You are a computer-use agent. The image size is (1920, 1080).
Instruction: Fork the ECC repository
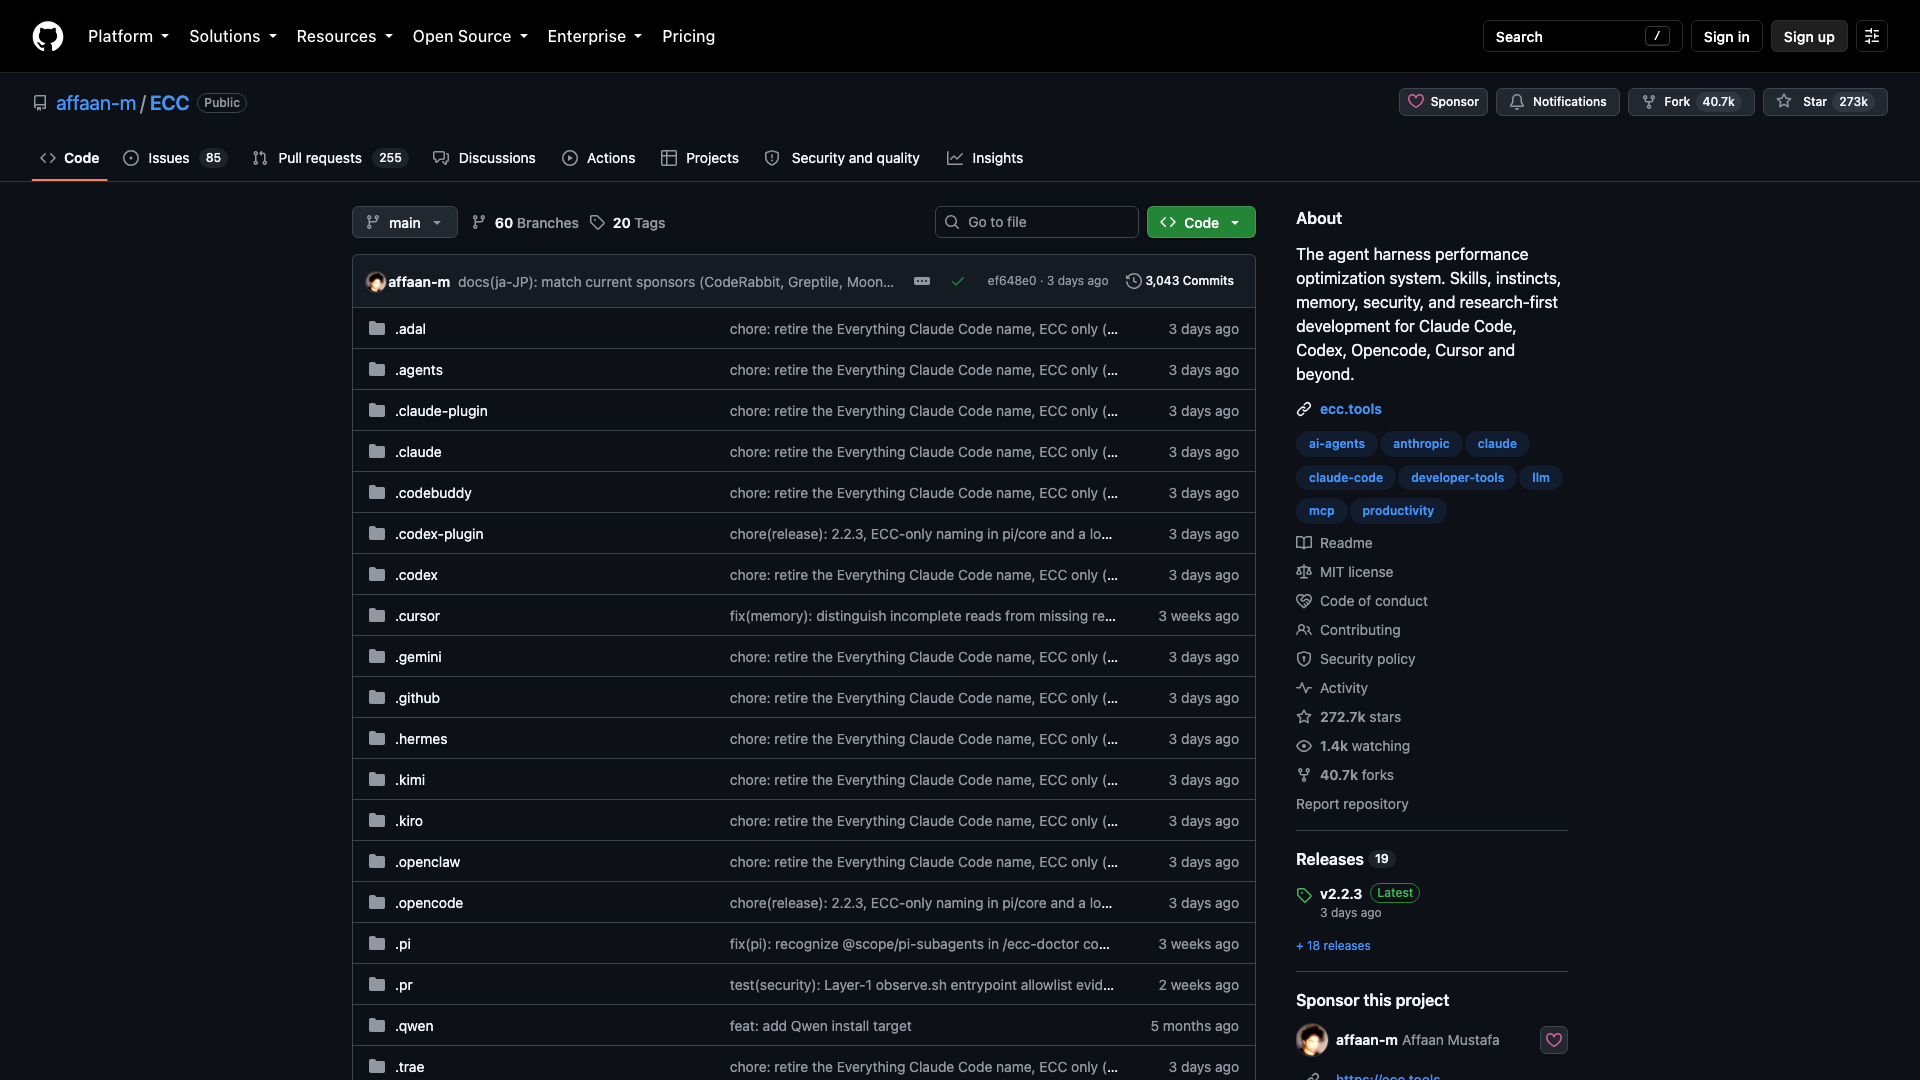(x=1691, y=102)
